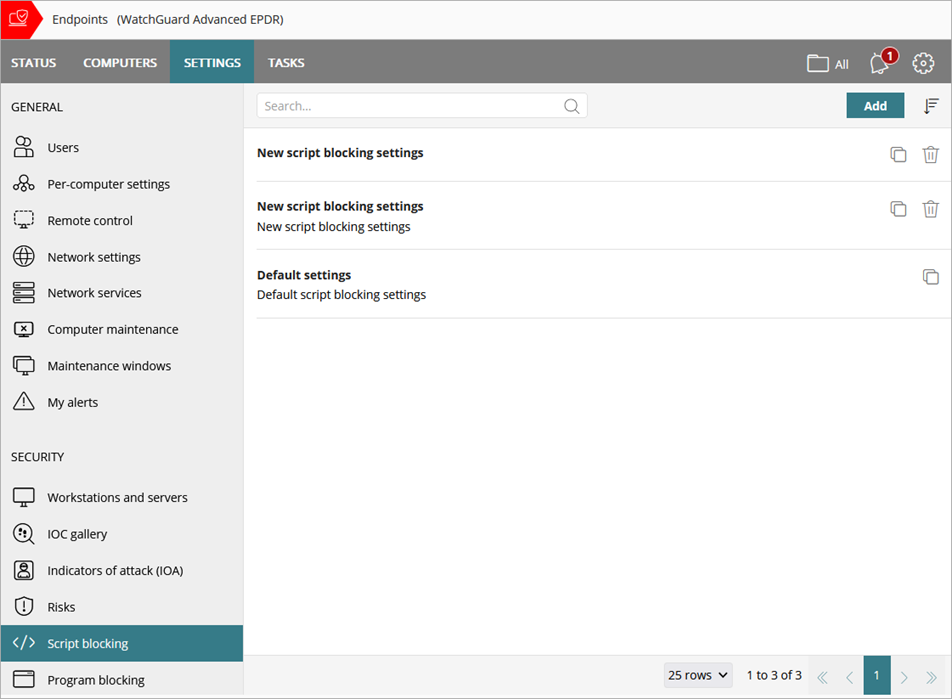This screenshot has height=699, width=952.
Task: Open the sort options icon
Action: coord(931,105)
